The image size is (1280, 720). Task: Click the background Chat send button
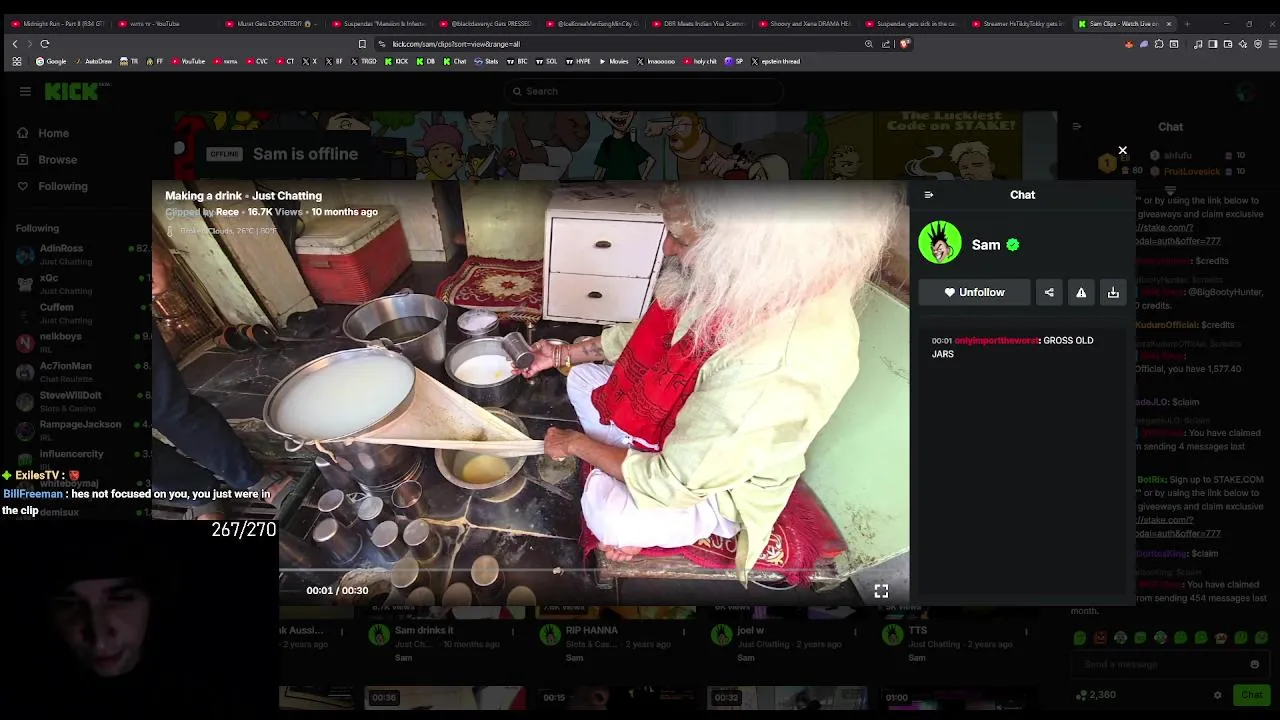[x=1252, y=695]
